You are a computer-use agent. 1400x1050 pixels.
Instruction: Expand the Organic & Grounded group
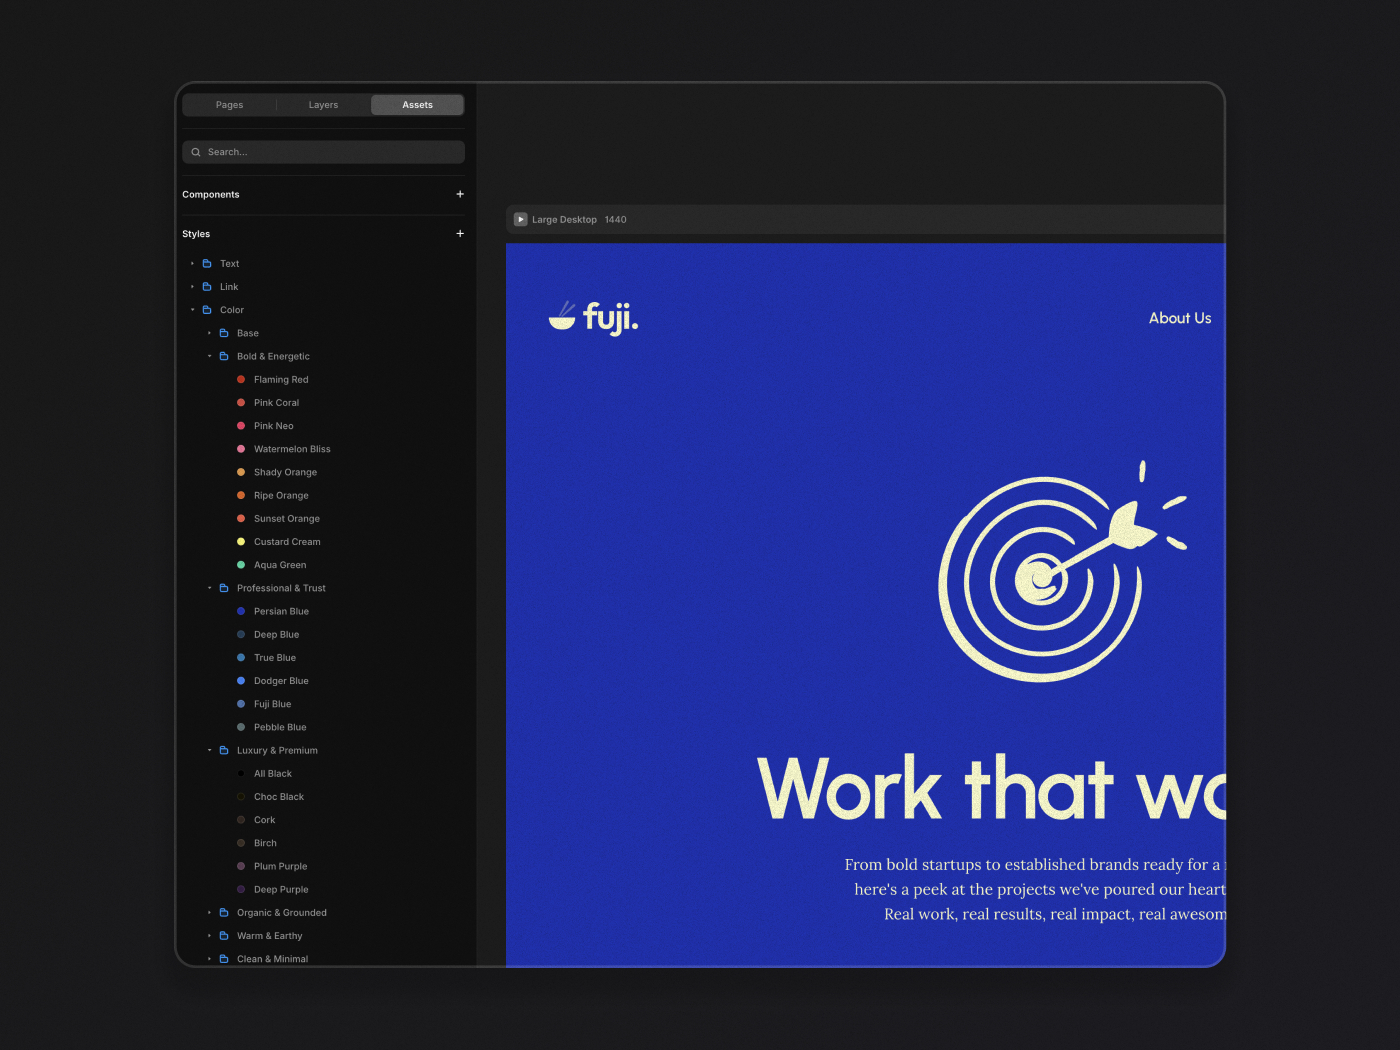pos(210,912)
